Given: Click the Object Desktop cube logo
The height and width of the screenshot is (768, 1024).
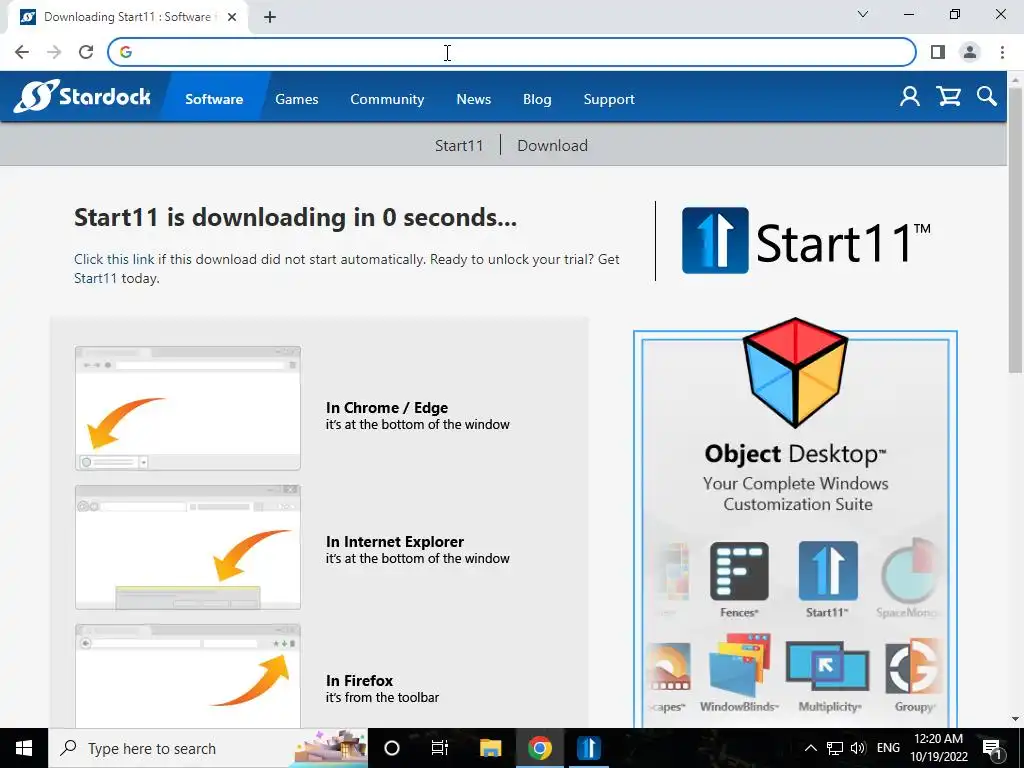Looking at the screenshot, I should pos(795,372).
